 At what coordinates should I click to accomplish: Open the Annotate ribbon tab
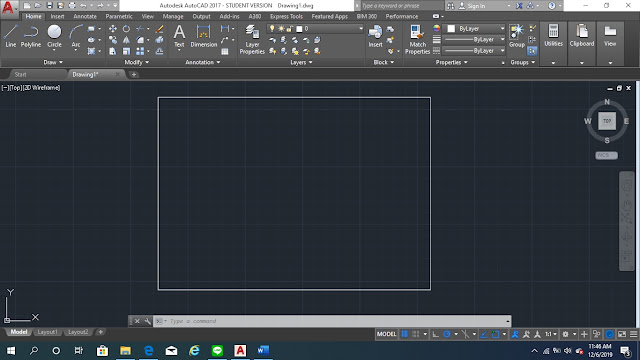85,16
